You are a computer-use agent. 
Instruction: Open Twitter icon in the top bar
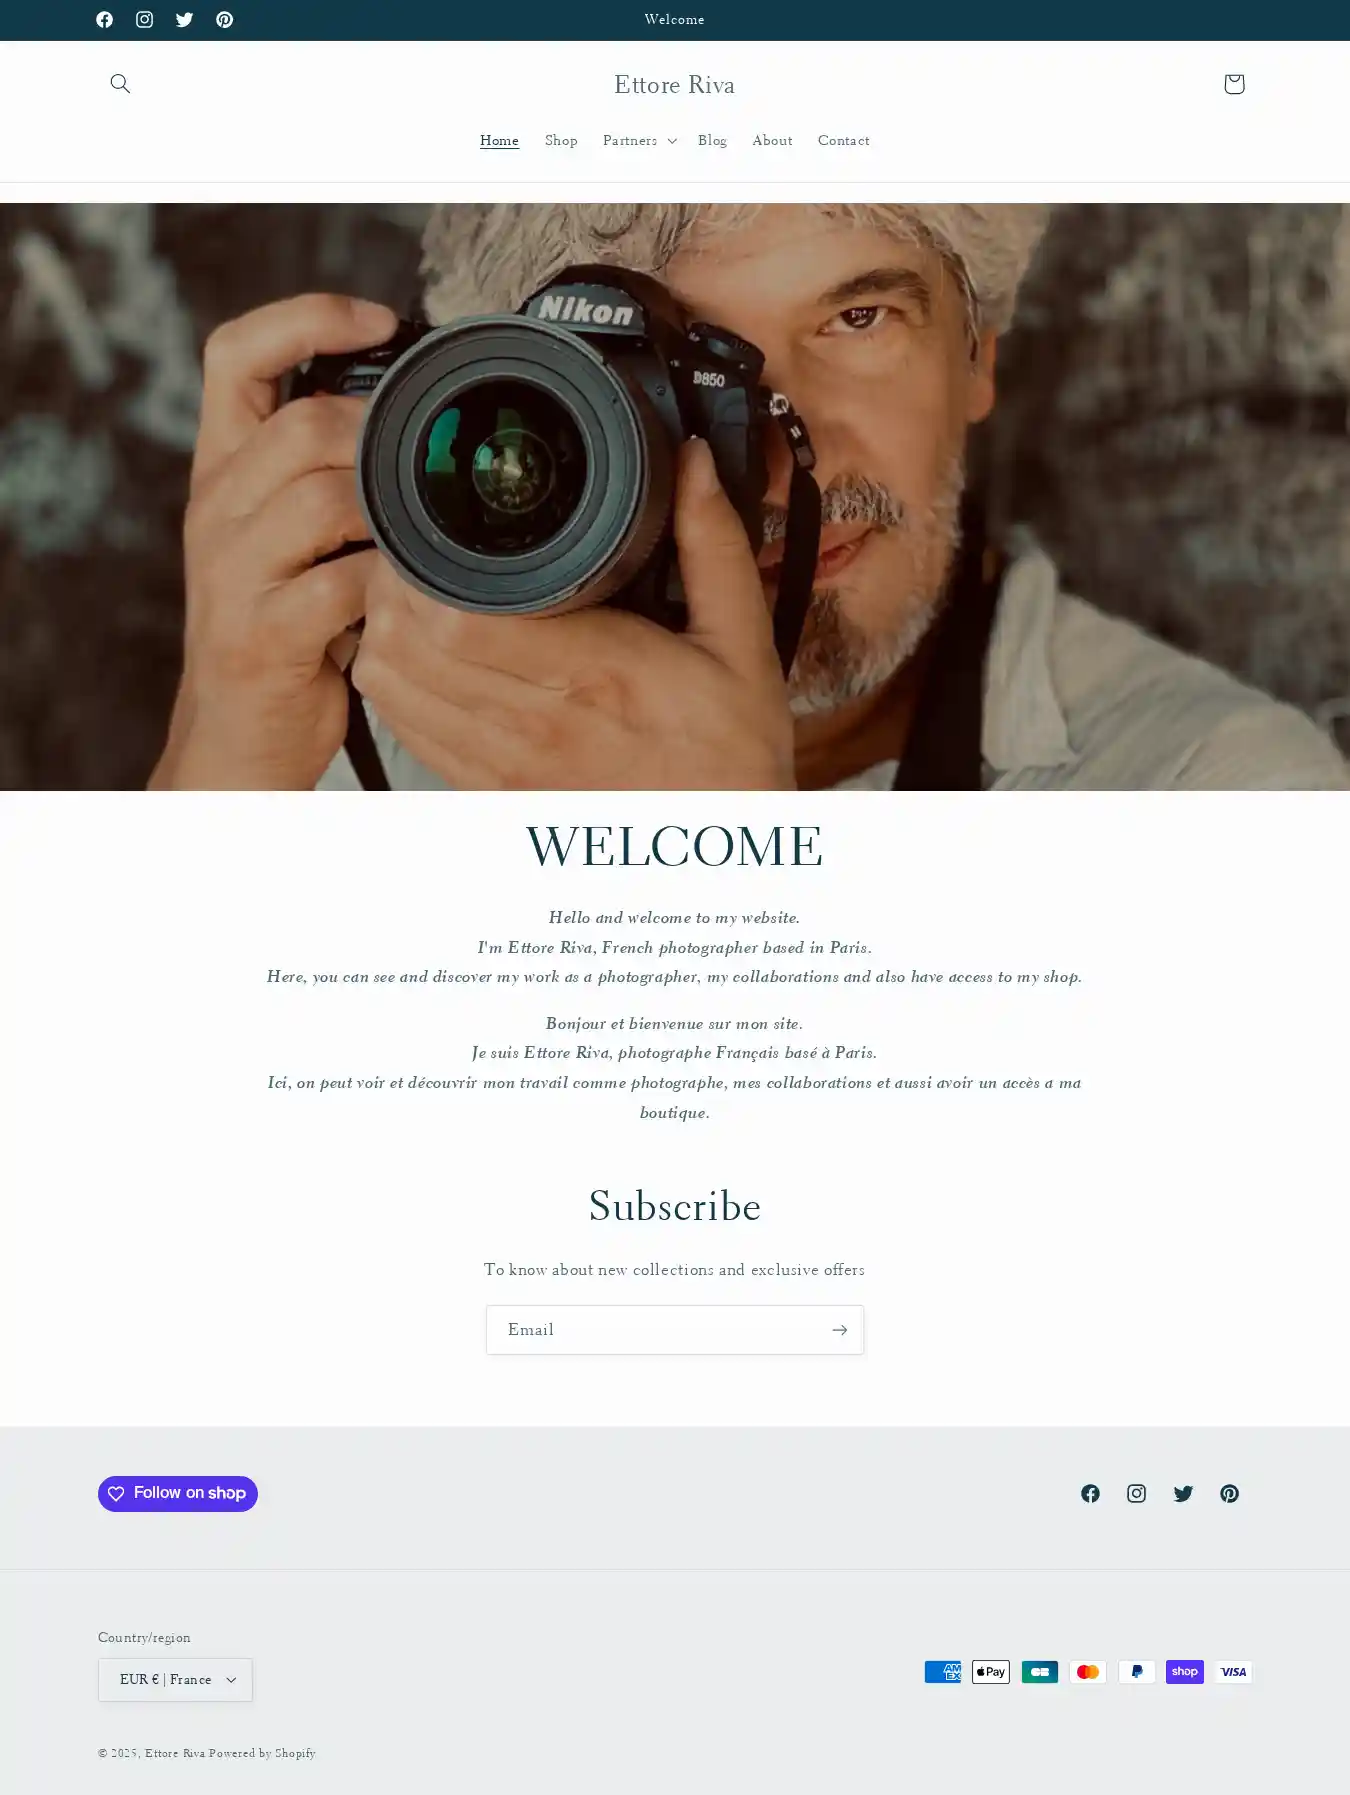click(184, 20)
